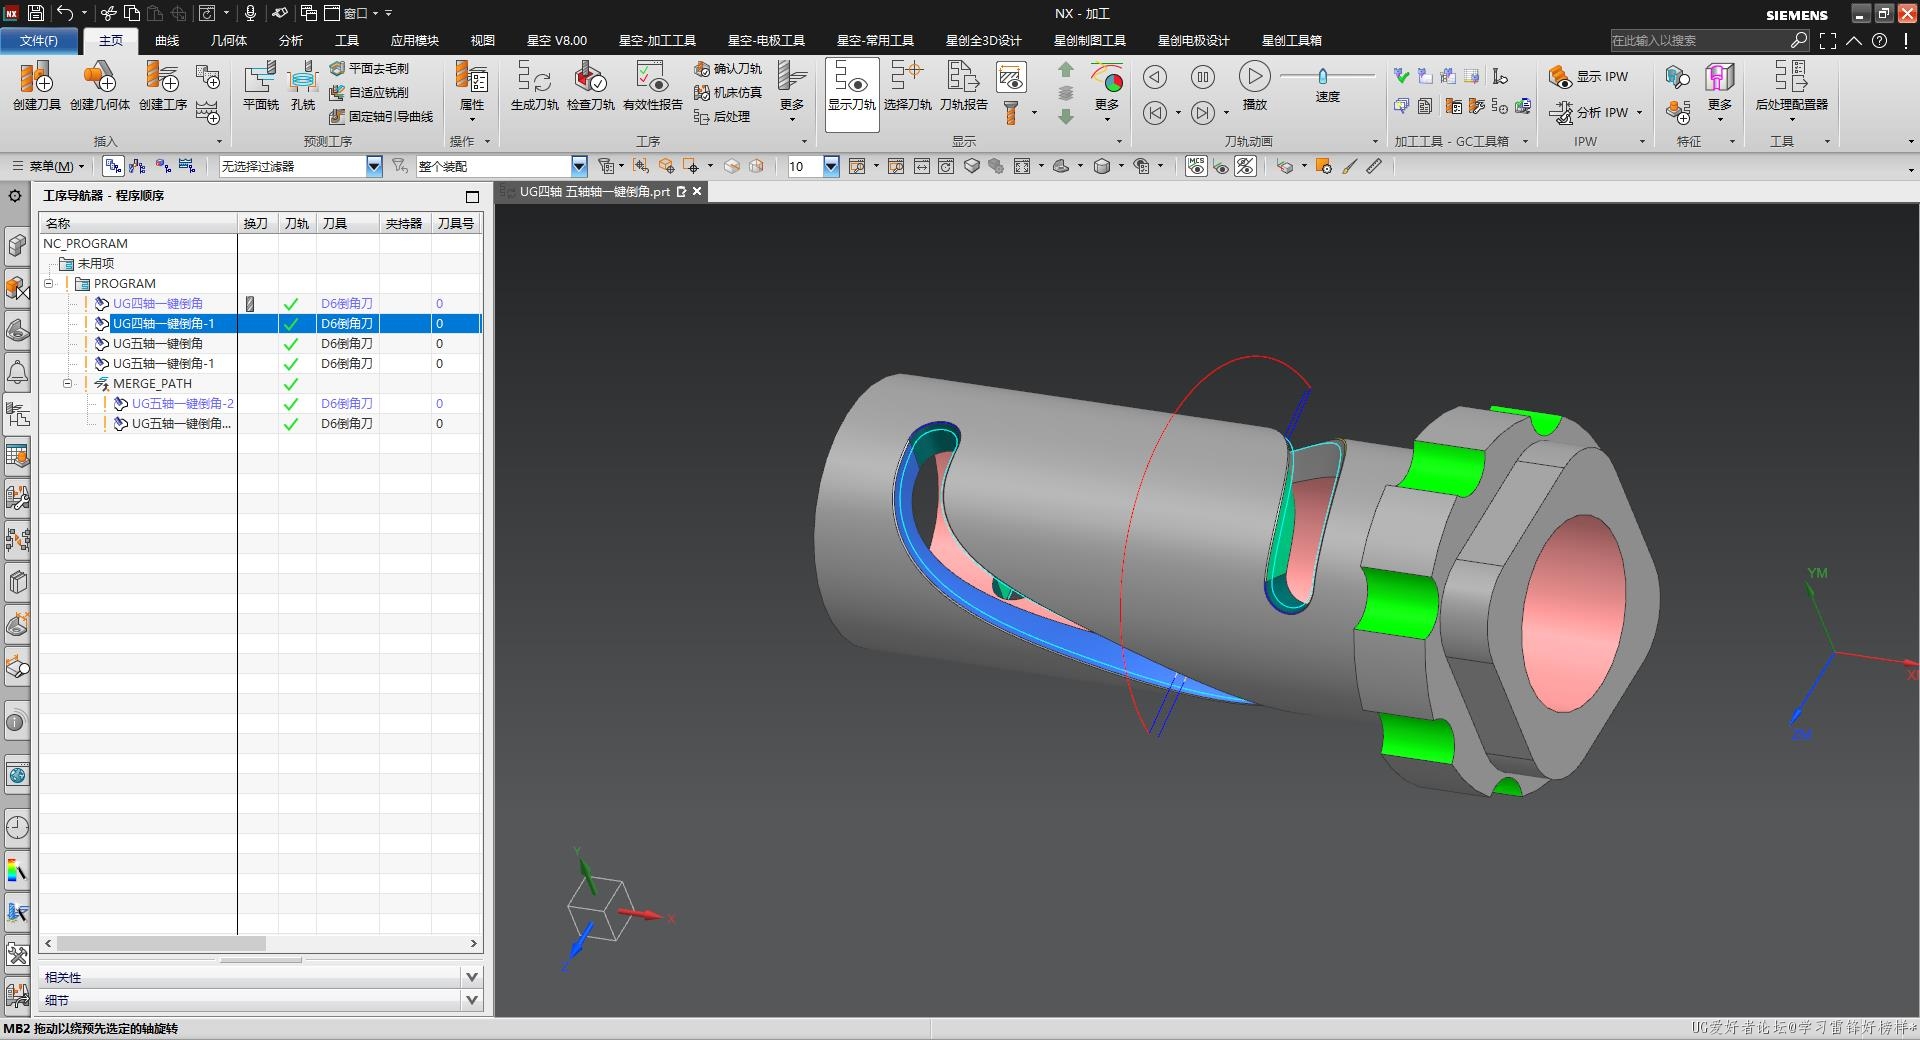Select the 未用项 unused items folder
This screenshot has height=1040, width=1920.
pyautogui.click(x=96, y=263)
